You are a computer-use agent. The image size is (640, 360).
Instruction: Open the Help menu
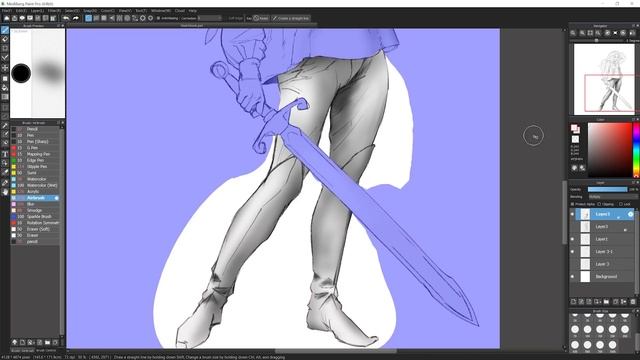(193, 11)
